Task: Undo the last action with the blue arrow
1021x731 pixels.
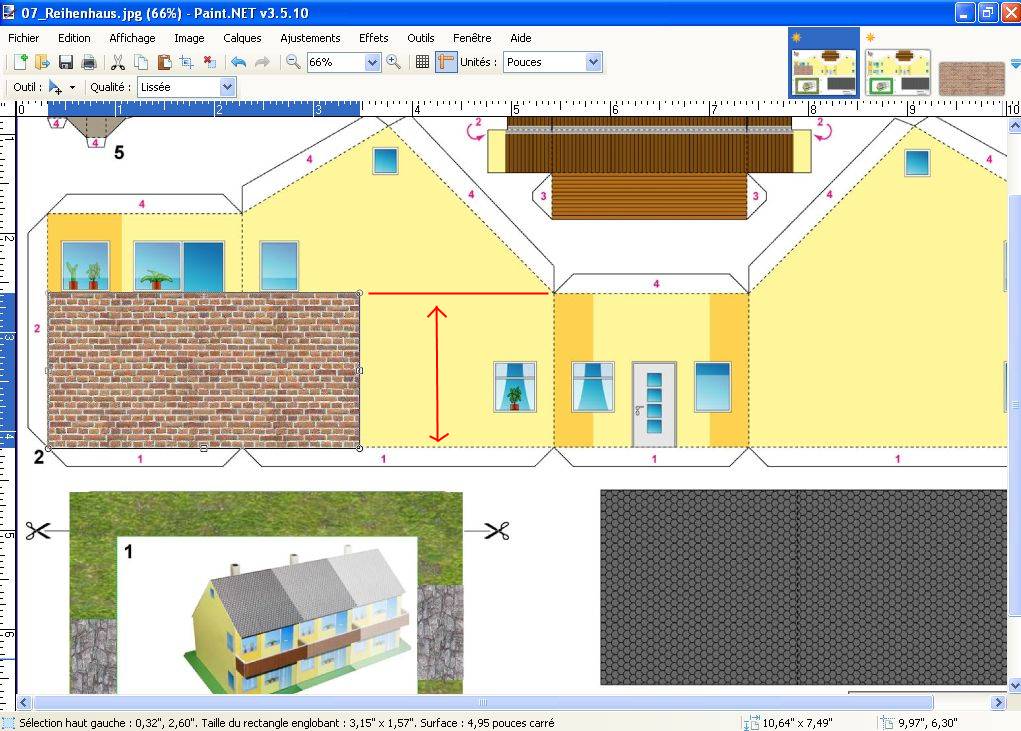Action: [238, 62]
